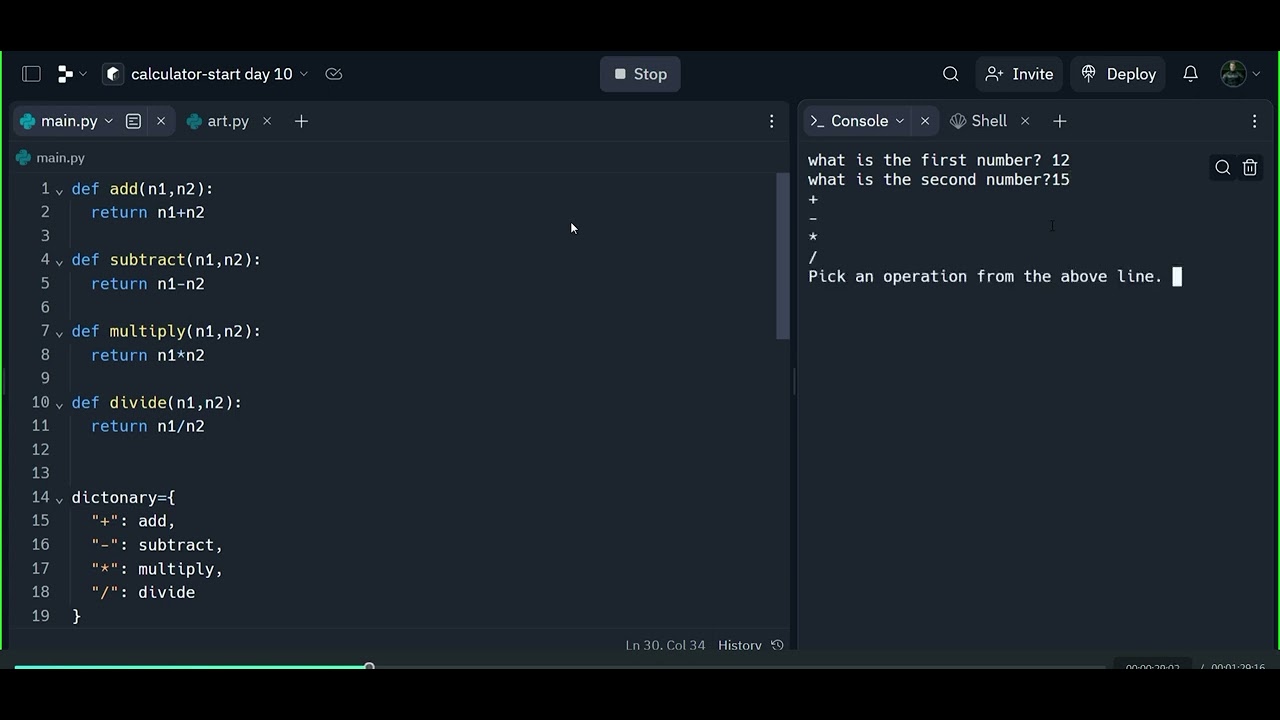Click the editor vertical scrollbar

point(783,257)
